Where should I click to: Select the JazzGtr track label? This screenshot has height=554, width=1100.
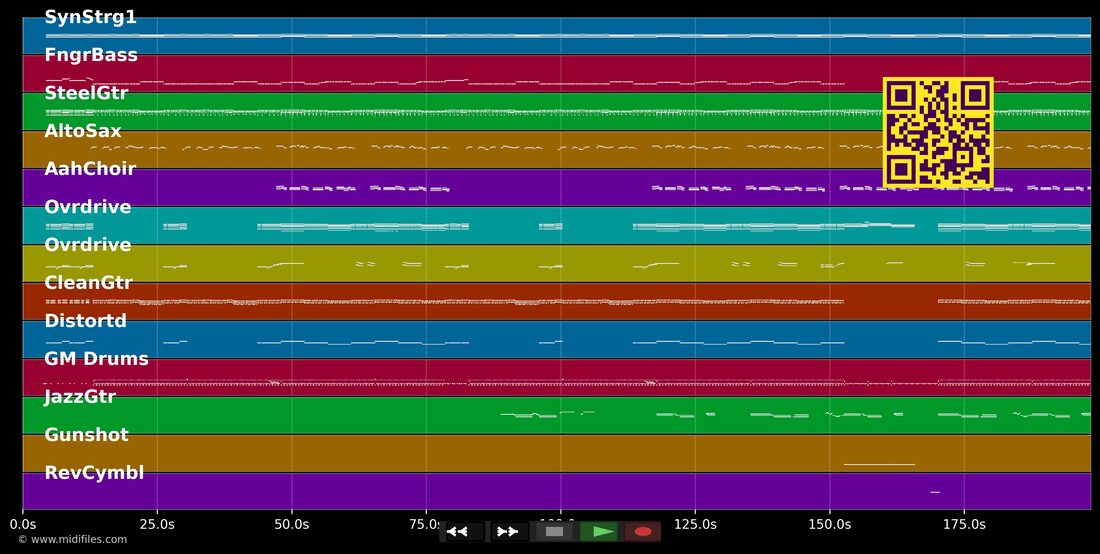(x=80, y=397)
